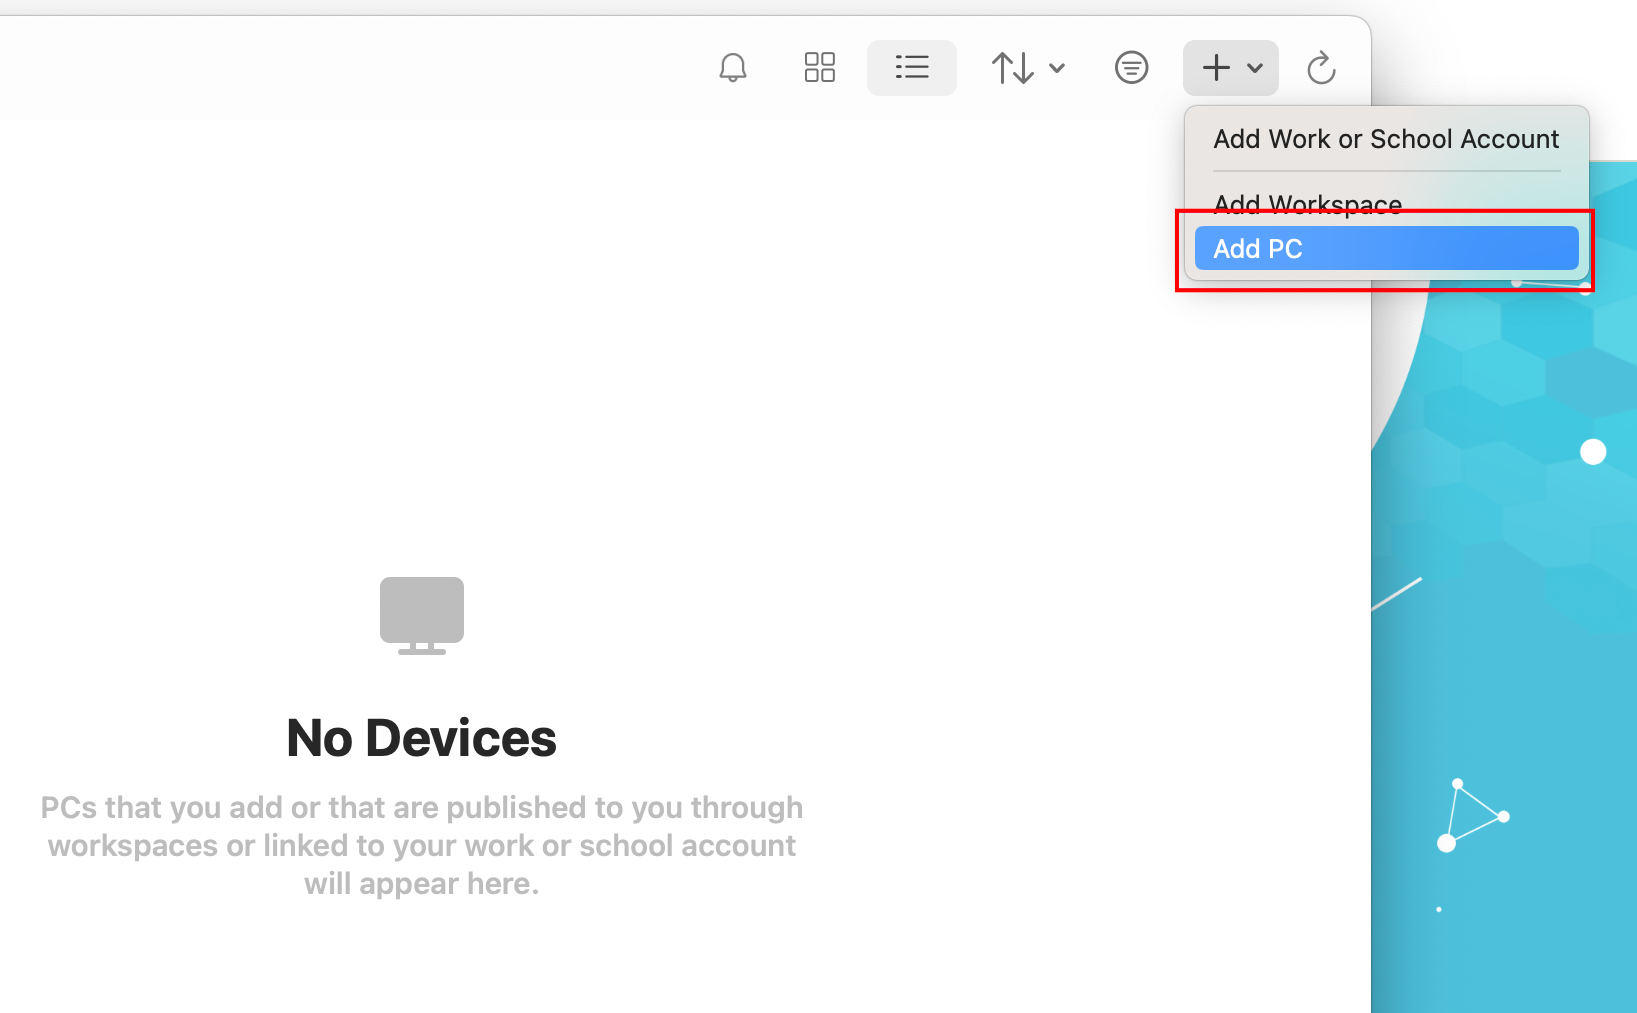Image resolution: width=1637 pixels, height=1013 pixels.
Task: Open the filter icon in toolbar
Action: tap(1131, 68)
